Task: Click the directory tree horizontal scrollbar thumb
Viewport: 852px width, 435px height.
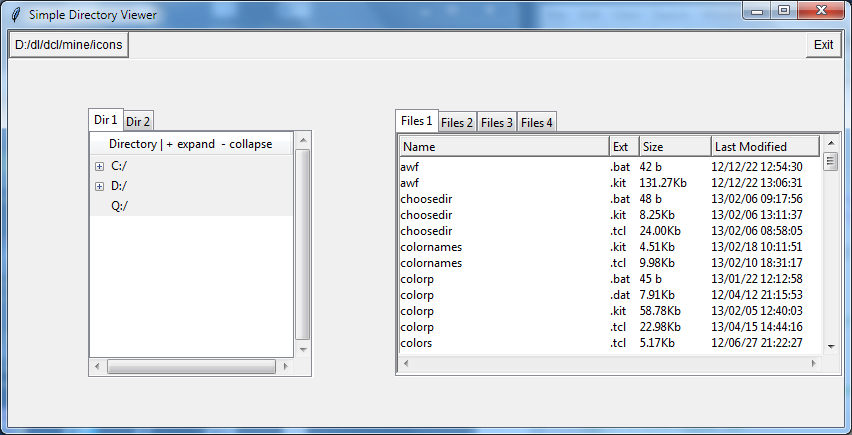Action: coord(191,367)
